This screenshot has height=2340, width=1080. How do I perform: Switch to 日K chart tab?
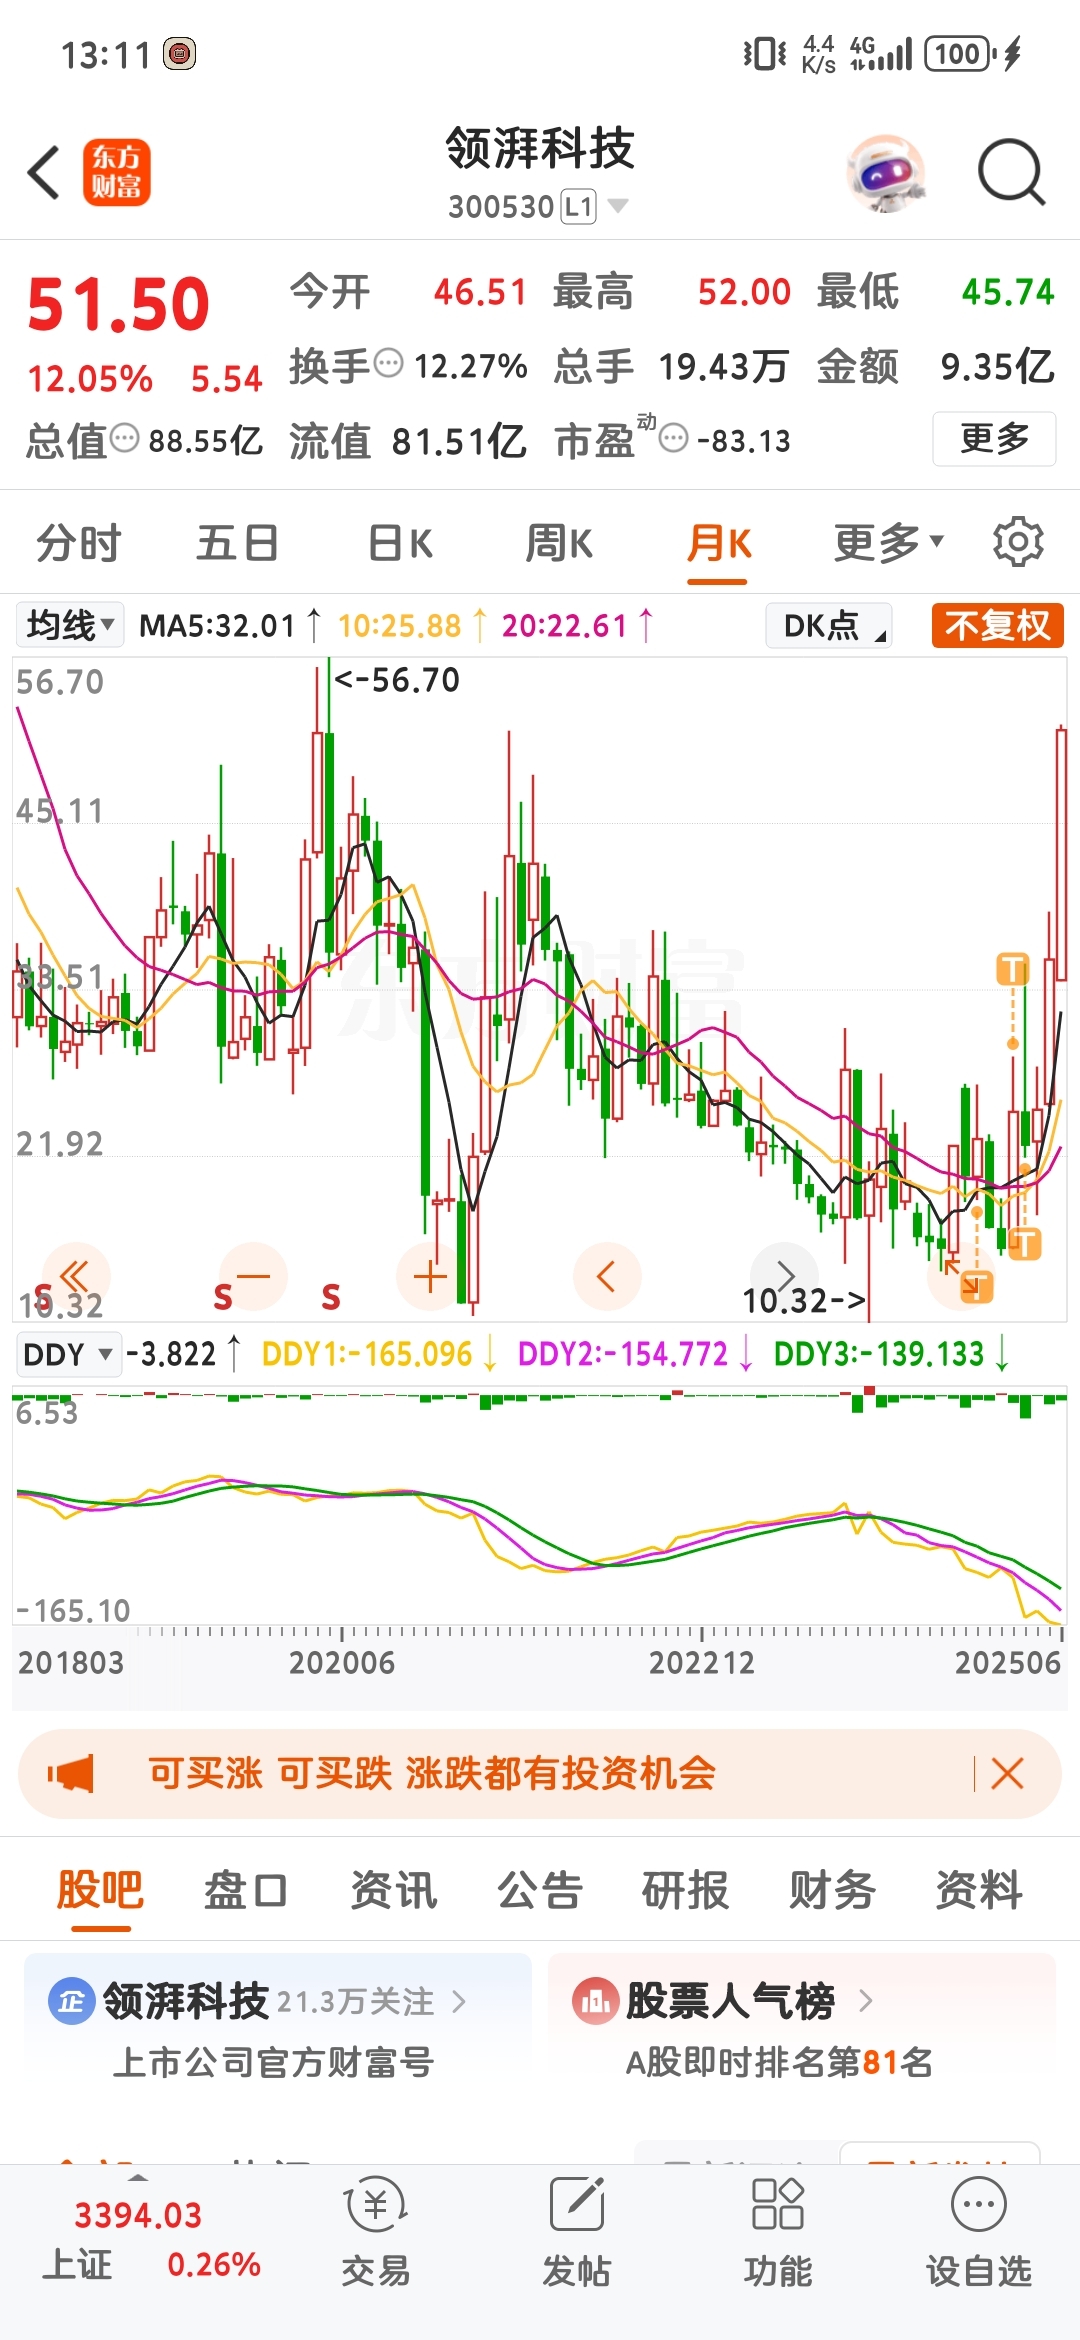[400, 543]
